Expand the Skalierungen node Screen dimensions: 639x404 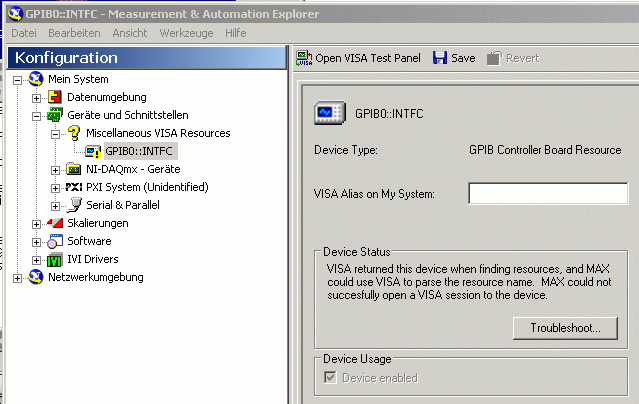click(x=36, y=224)
